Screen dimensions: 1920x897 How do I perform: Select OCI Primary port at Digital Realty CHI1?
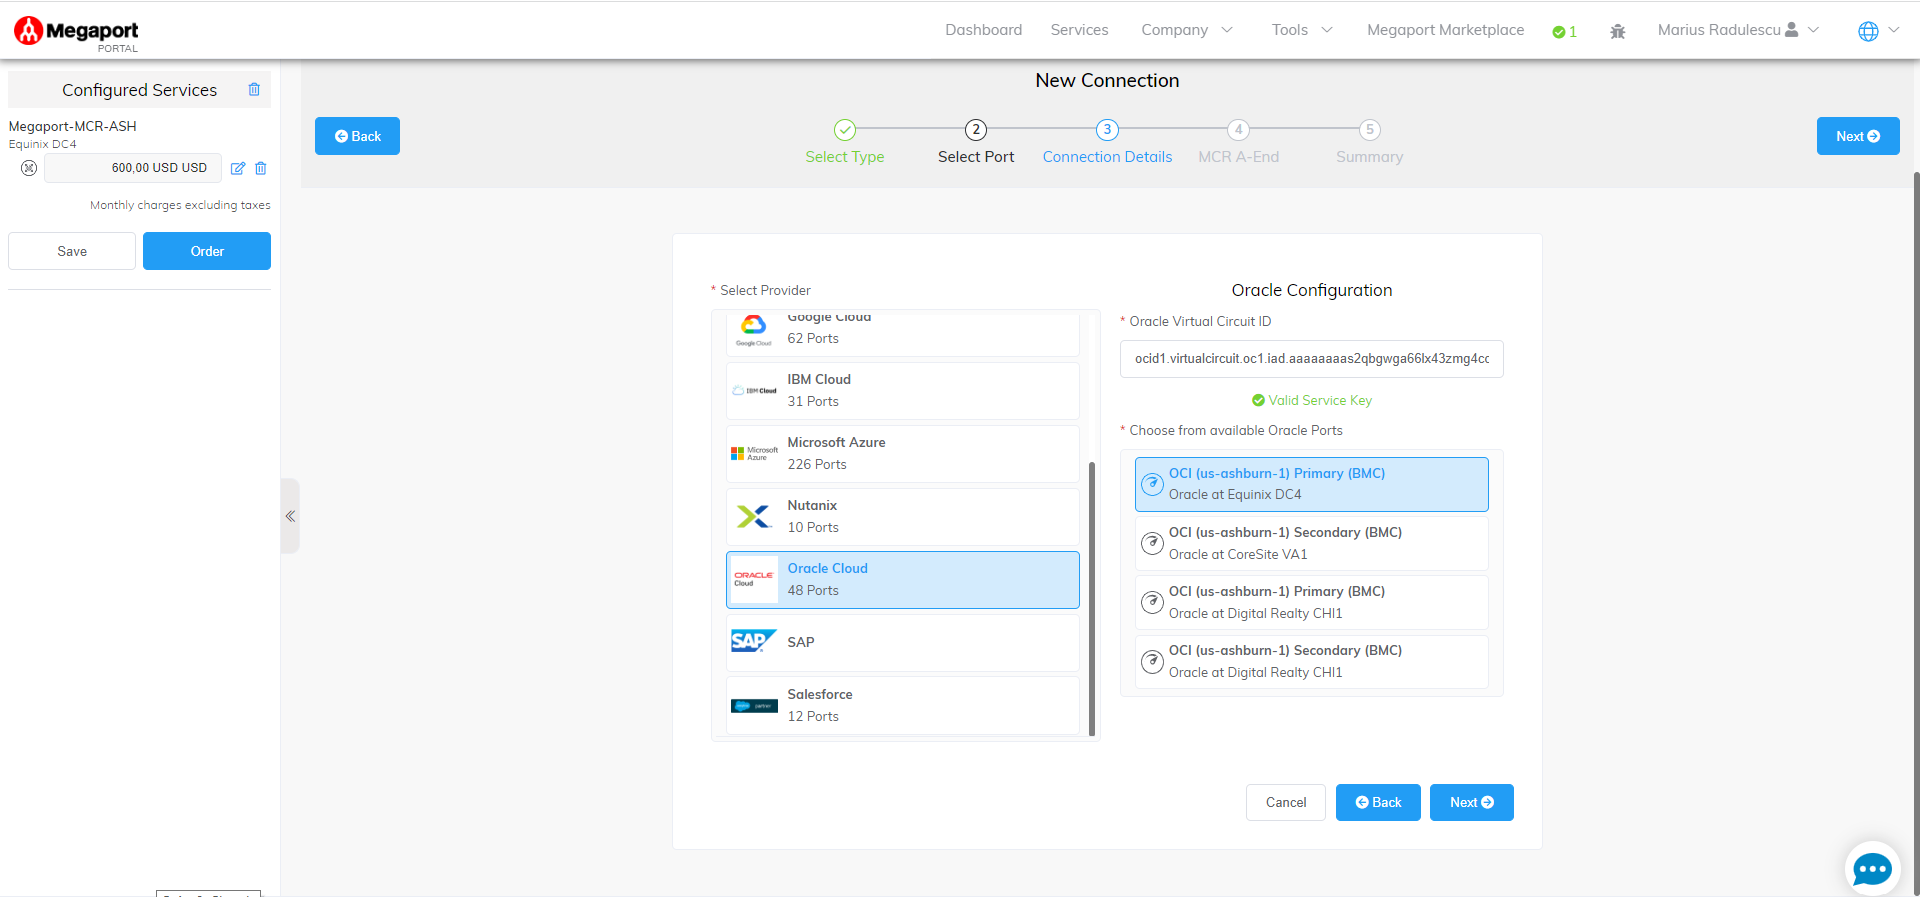[x=1311, y=602]
